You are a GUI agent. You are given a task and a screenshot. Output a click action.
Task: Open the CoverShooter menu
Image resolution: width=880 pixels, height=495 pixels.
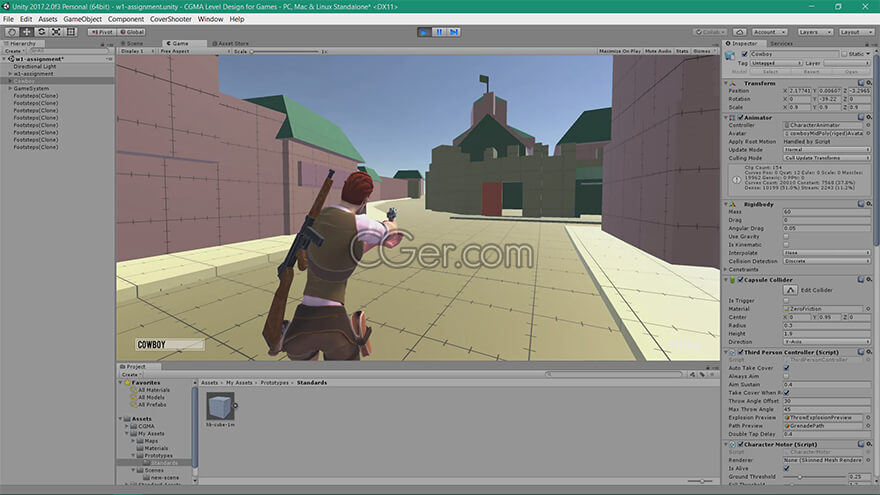171,19
